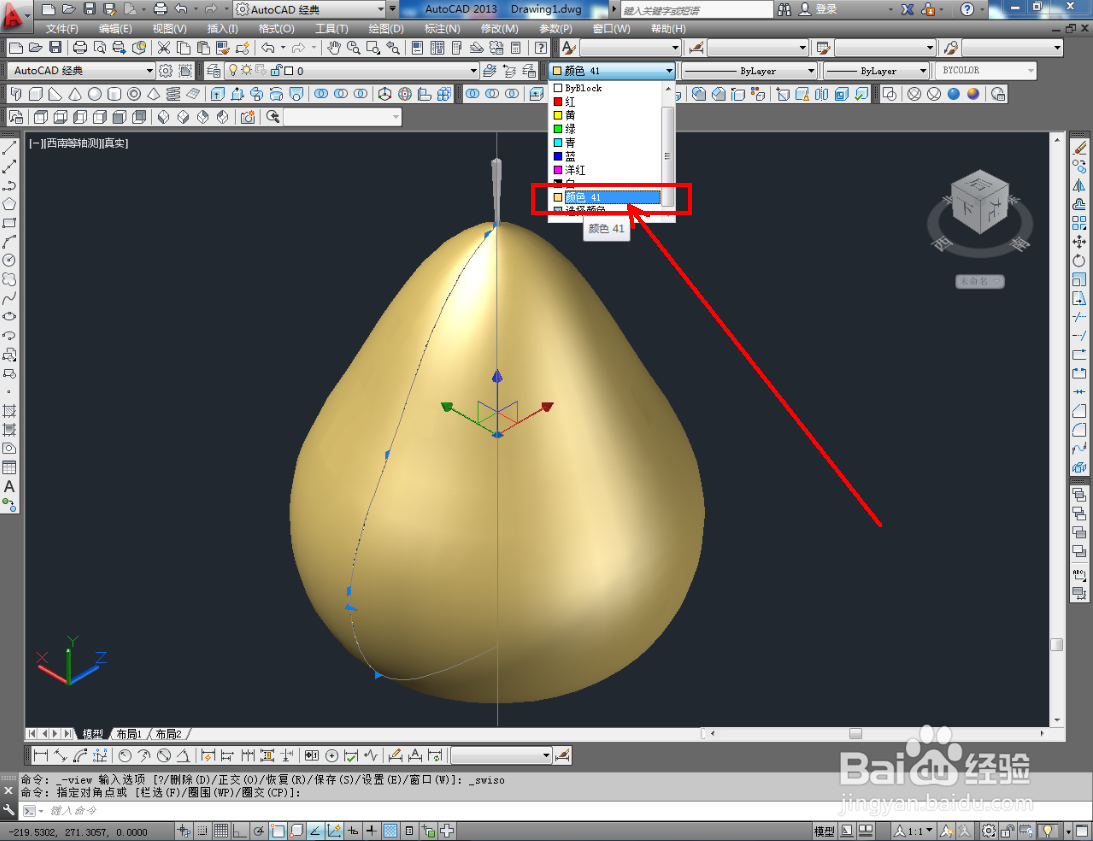The height and width of the screenshot is (841, 1093).
Task: Open the linetype ByLayer dropdown
Action: click(811, 70)
